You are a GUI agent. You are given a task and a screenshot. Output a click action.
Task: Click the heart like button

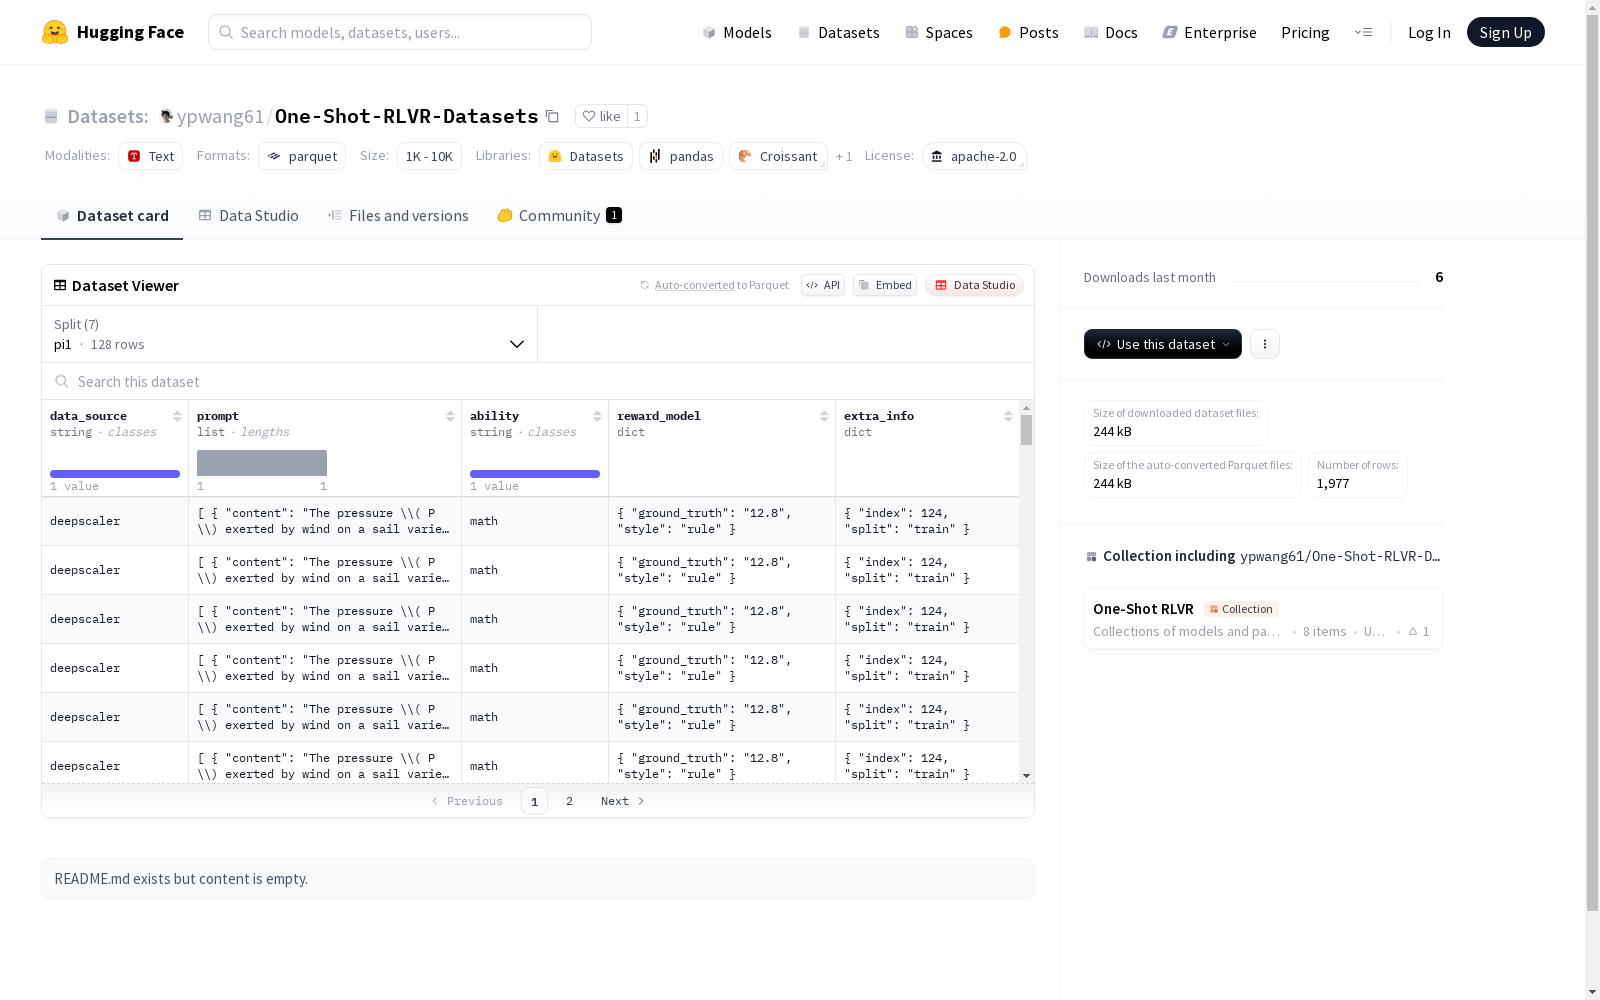601,116
